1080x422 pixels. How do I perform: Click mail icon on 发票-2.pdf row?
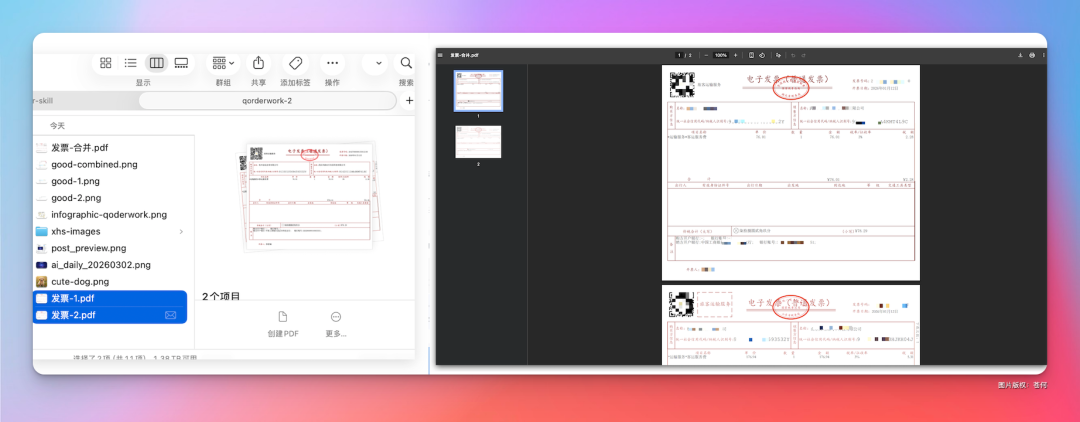coord(171,315)
